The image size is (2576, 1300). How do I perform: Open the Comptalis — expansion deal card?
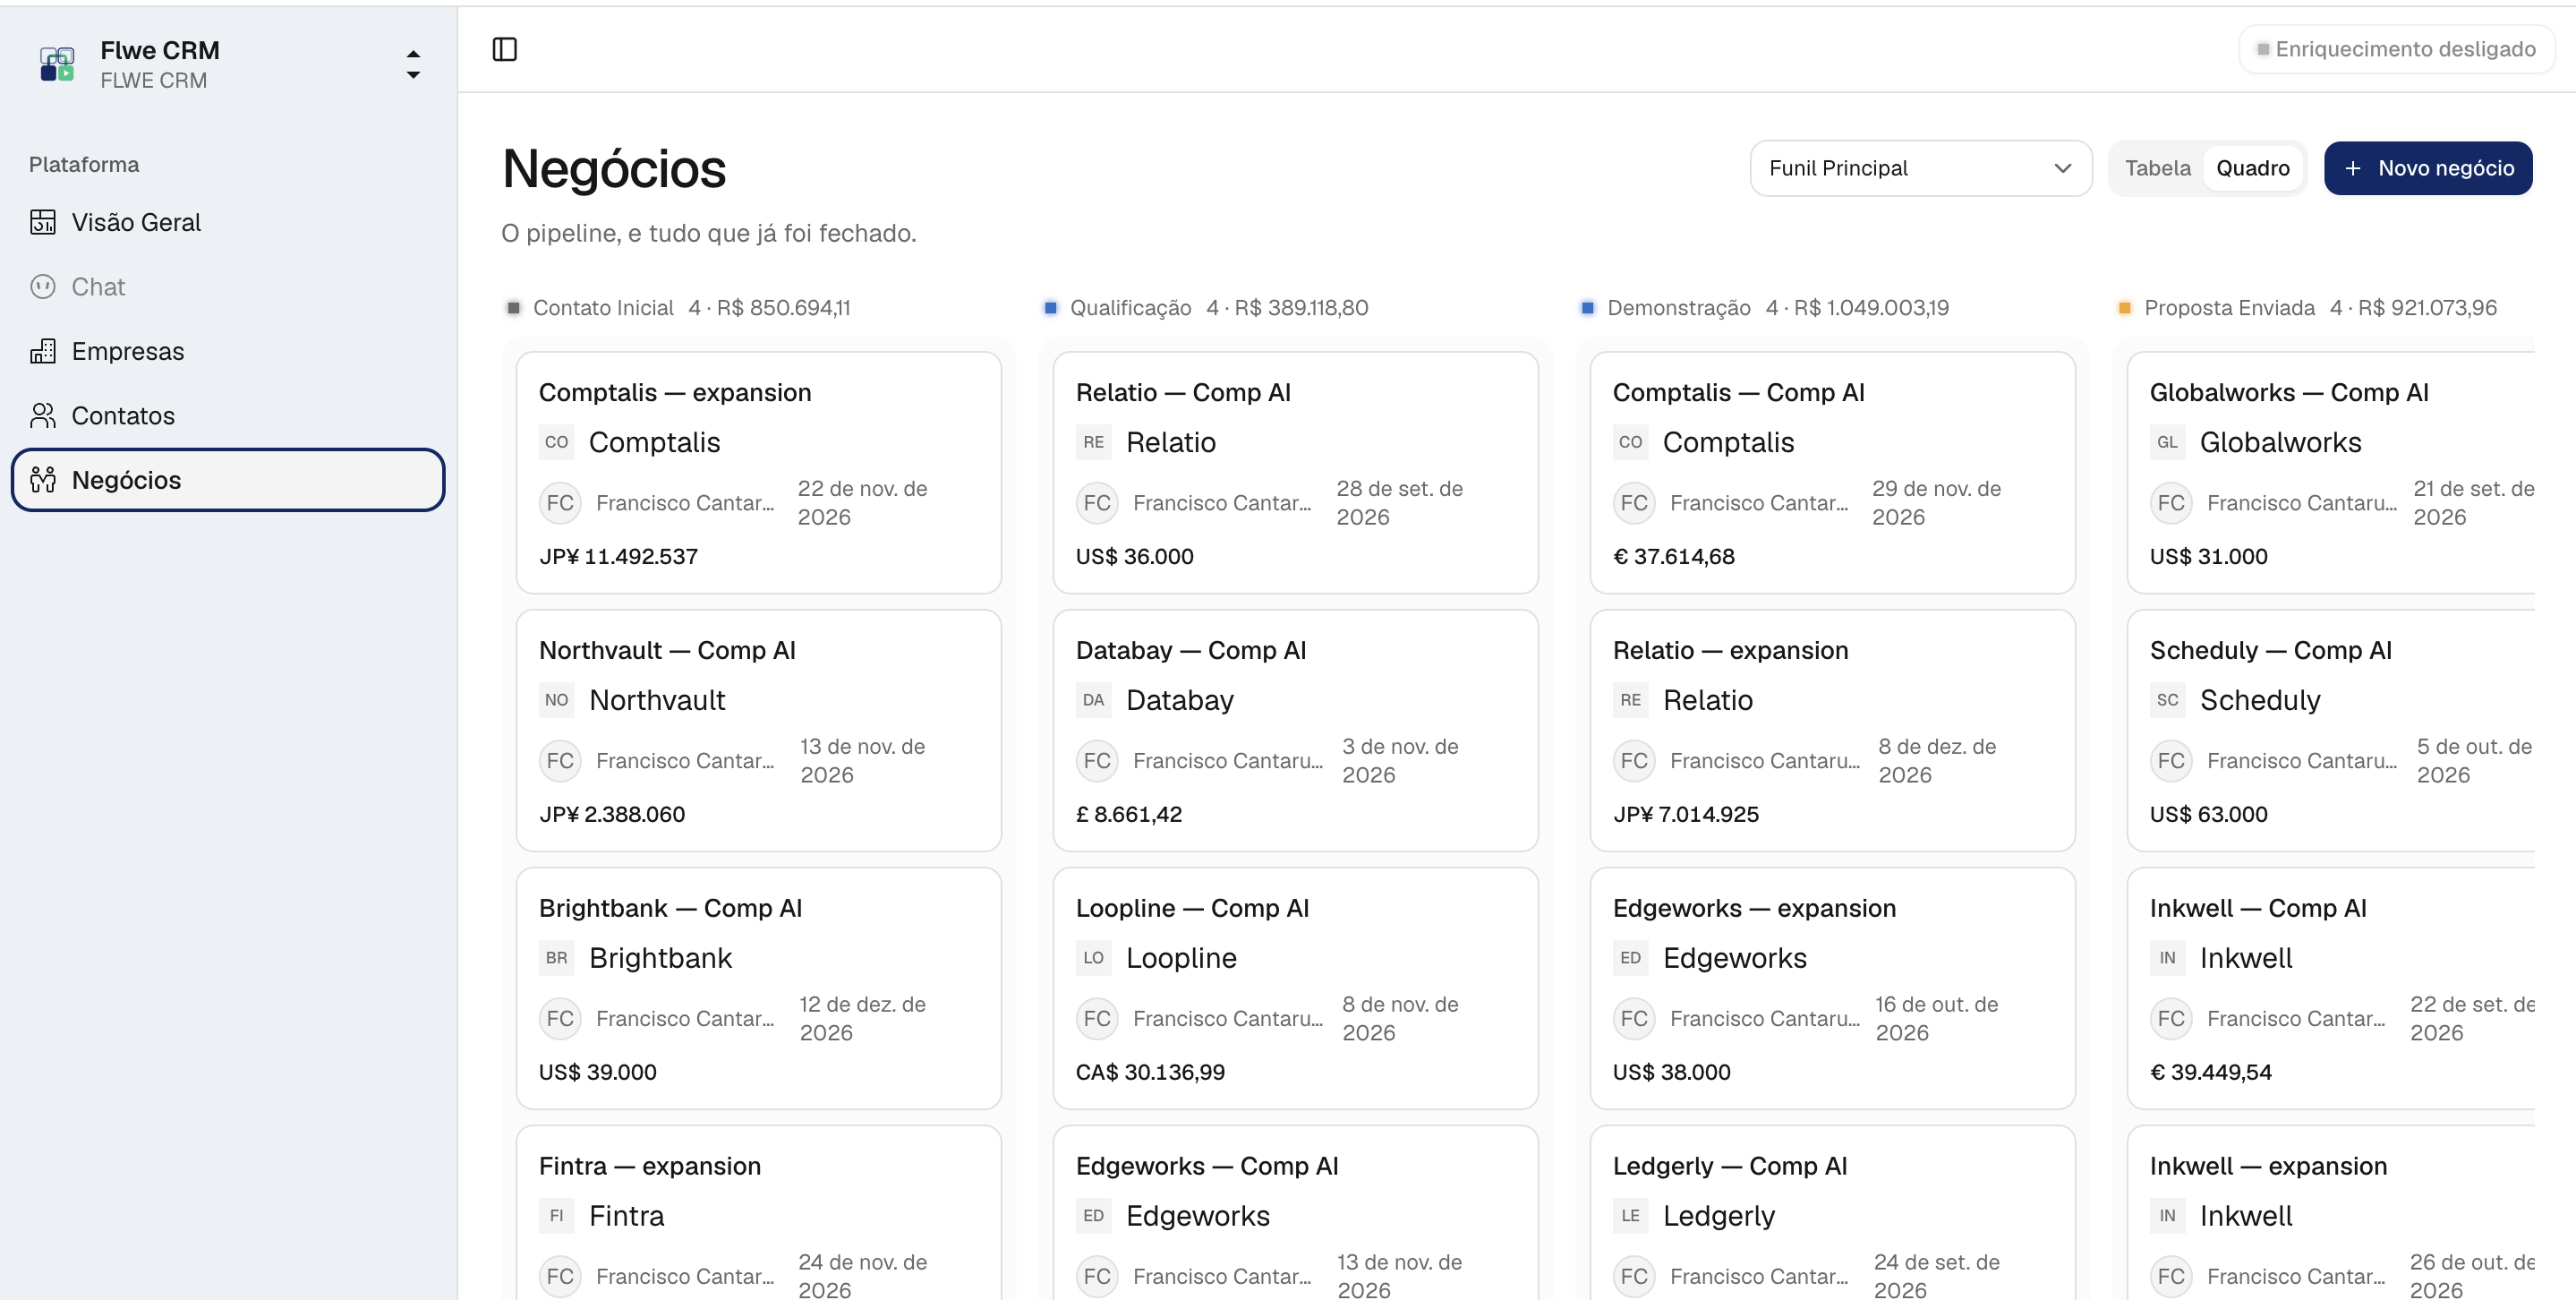click(758, 472)
